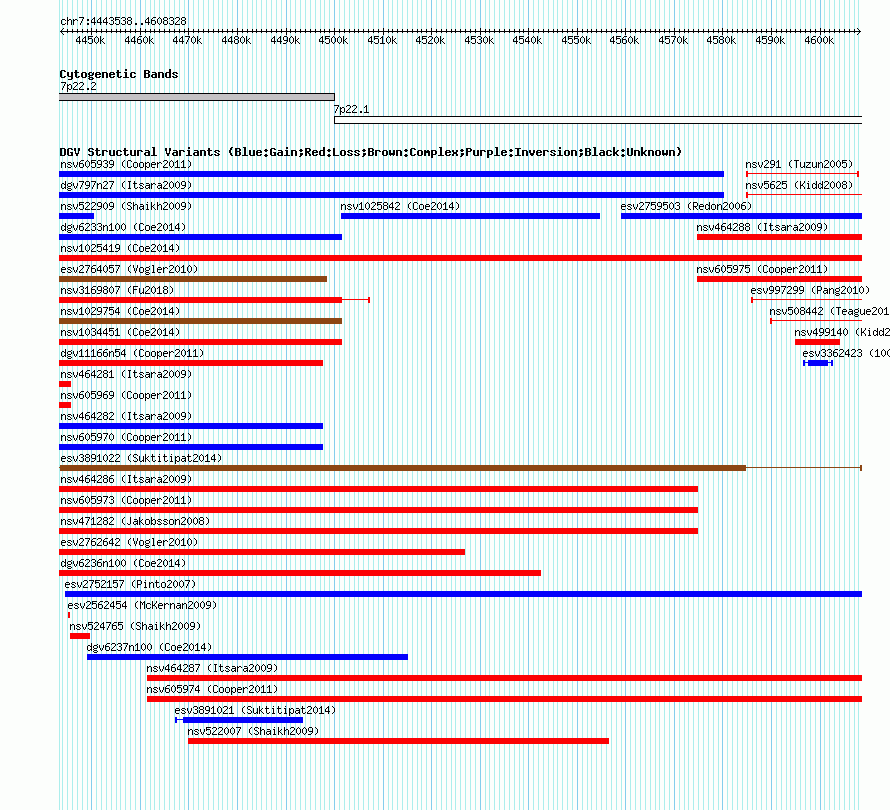The image size is (890, 810).
Task: Open the nsv508442 Teague variant label
Action: coord(829,311)
